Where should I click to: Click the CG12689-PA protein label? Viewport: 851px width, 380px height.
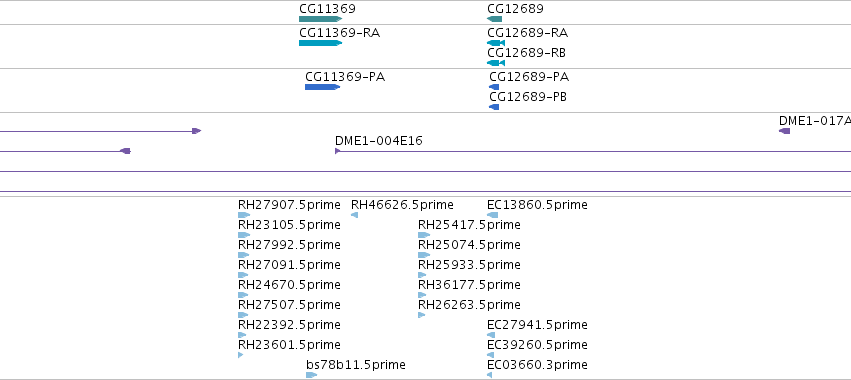coord(529,77)
